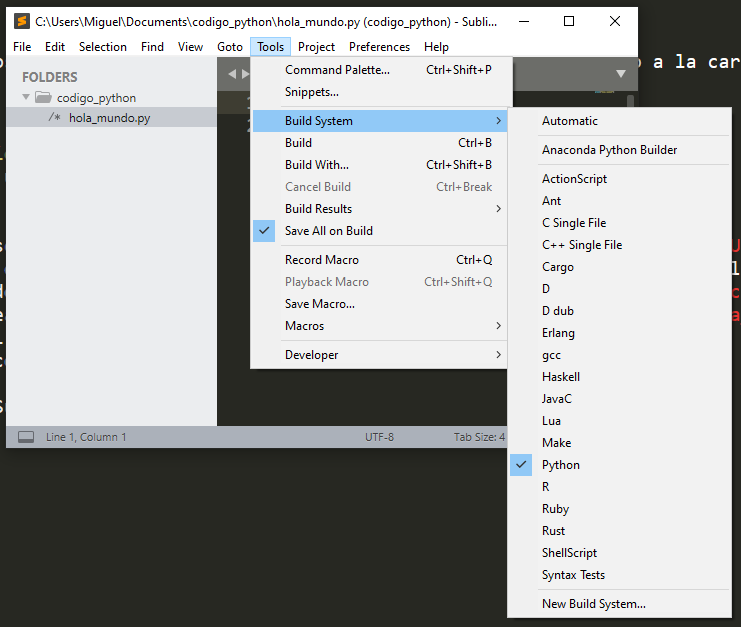The image size is (741, 627).
Task: Select Build With from Tools menu
Action: [x=316, y=165]
